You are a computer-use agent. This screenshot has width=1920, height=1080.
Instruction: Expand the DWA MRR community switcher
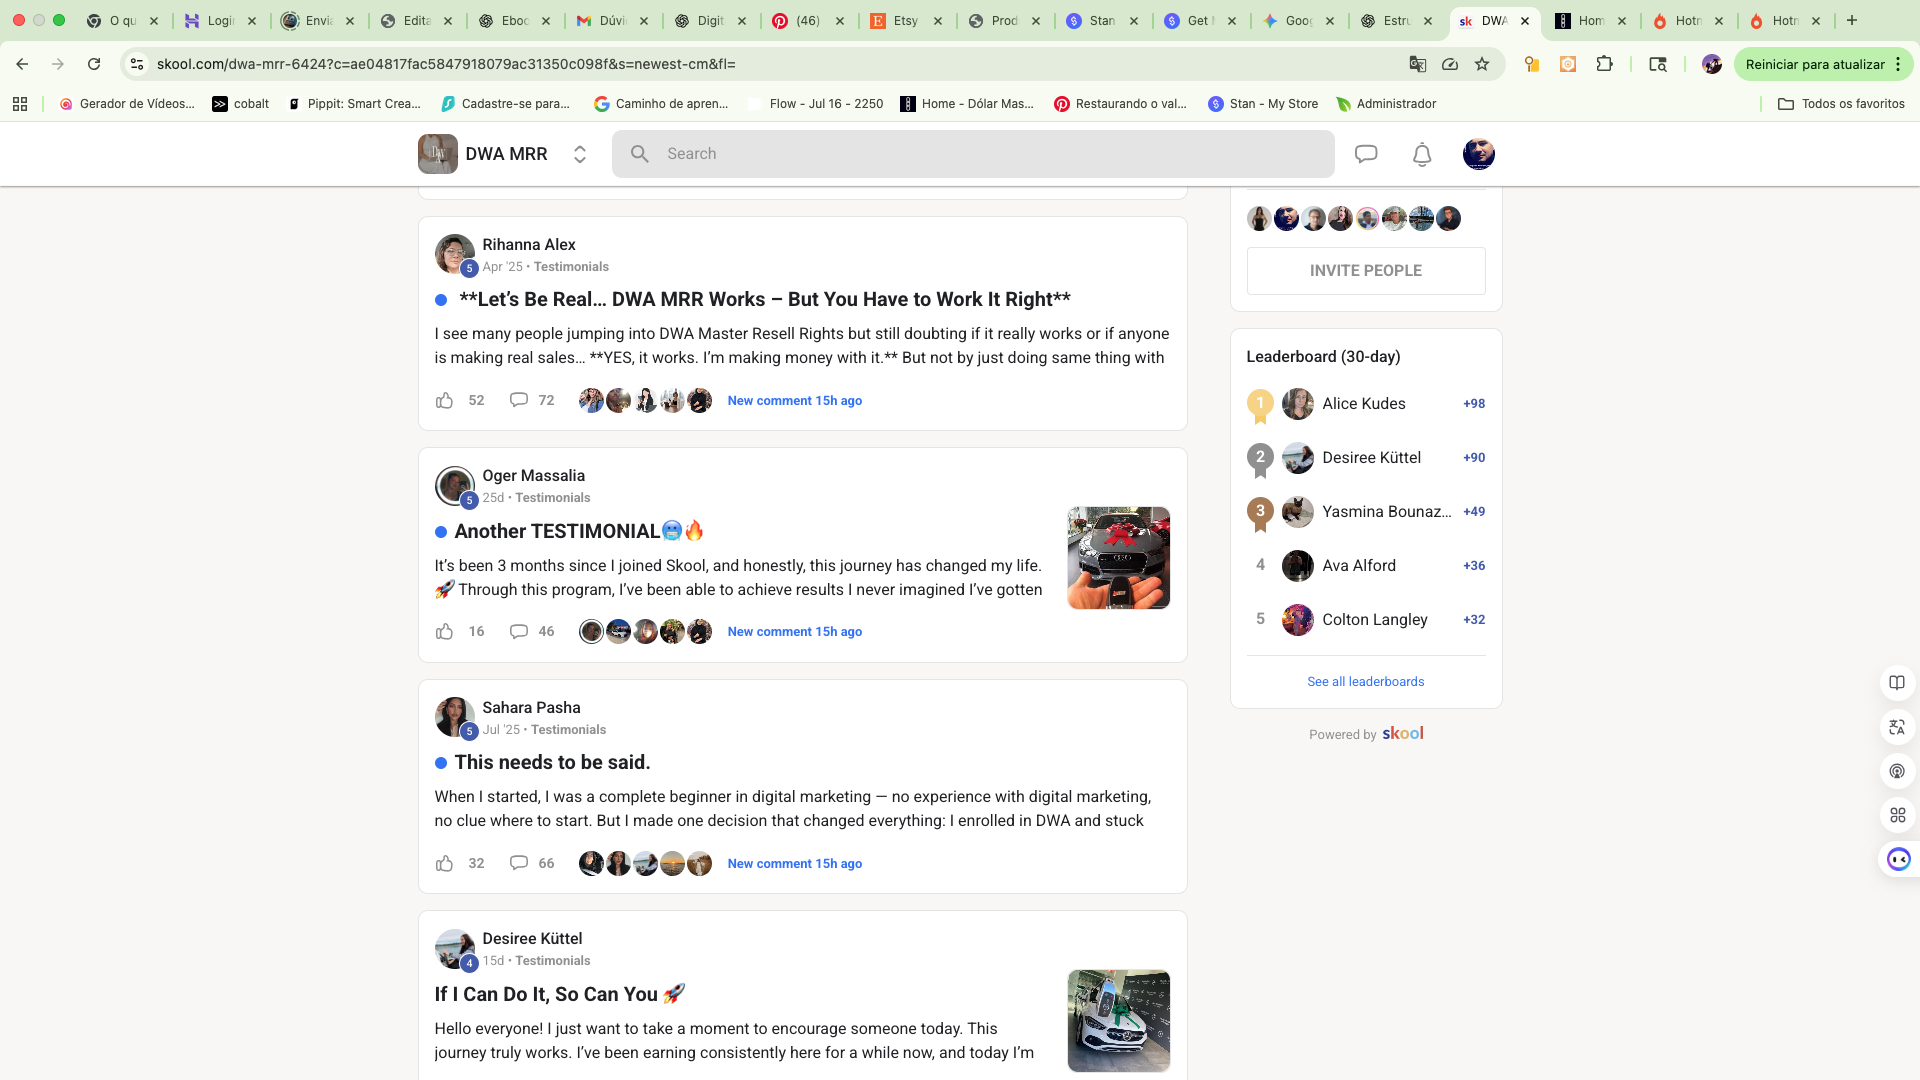[579, 154]
